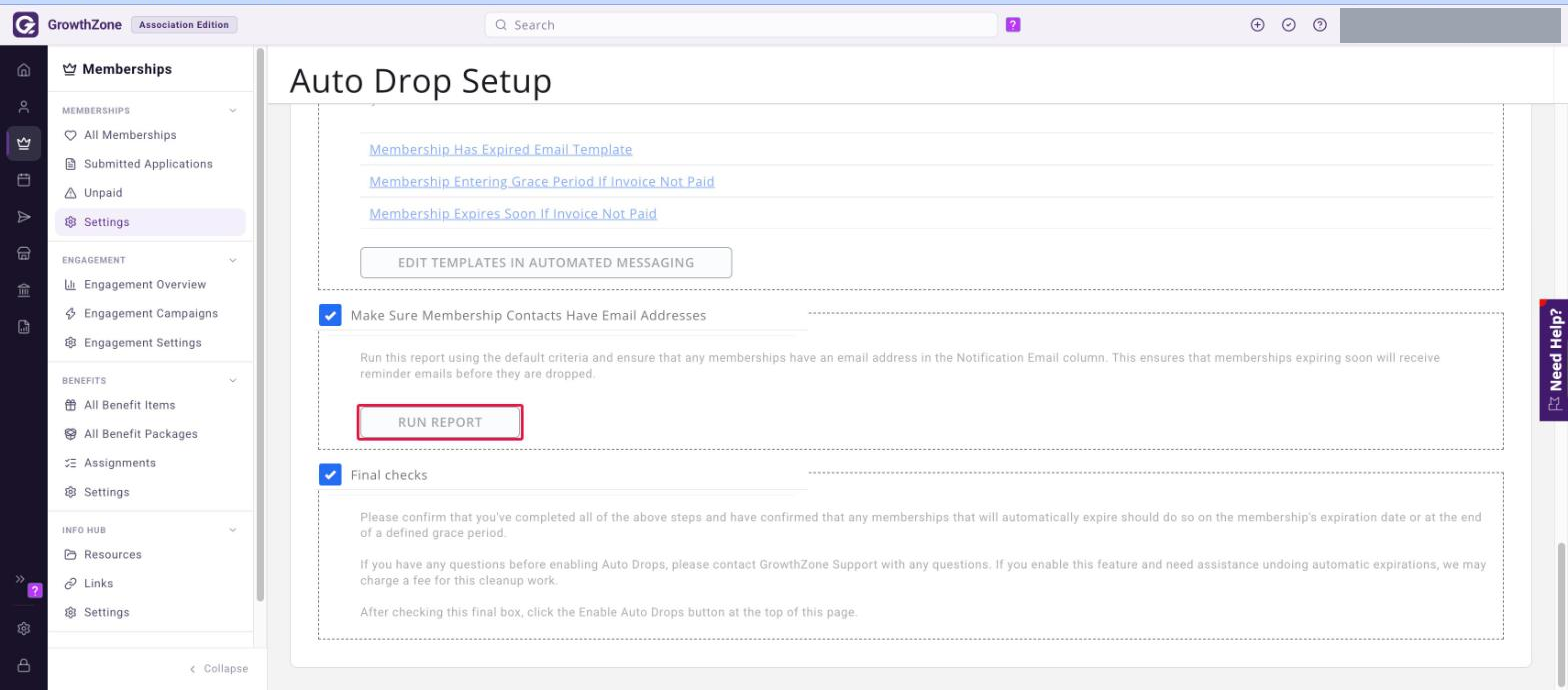Click the purple question badge in rail
The image size is (1568, 690).
(x=35, y=591)
